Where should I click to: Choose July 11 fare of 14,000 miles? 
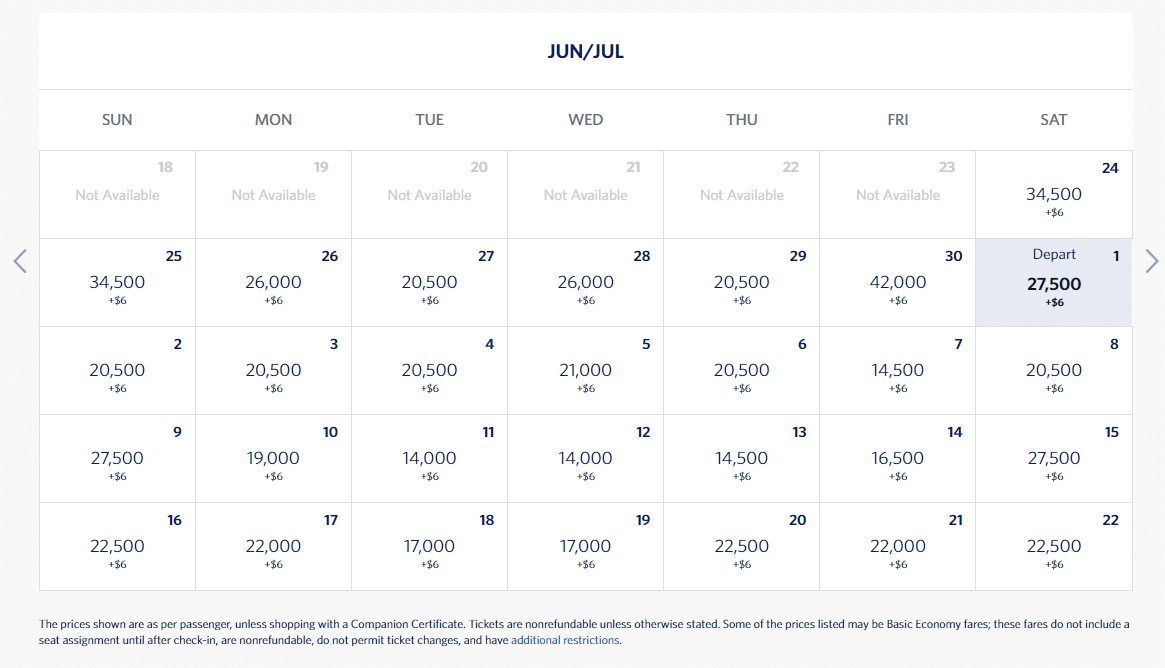pos(429,459)
